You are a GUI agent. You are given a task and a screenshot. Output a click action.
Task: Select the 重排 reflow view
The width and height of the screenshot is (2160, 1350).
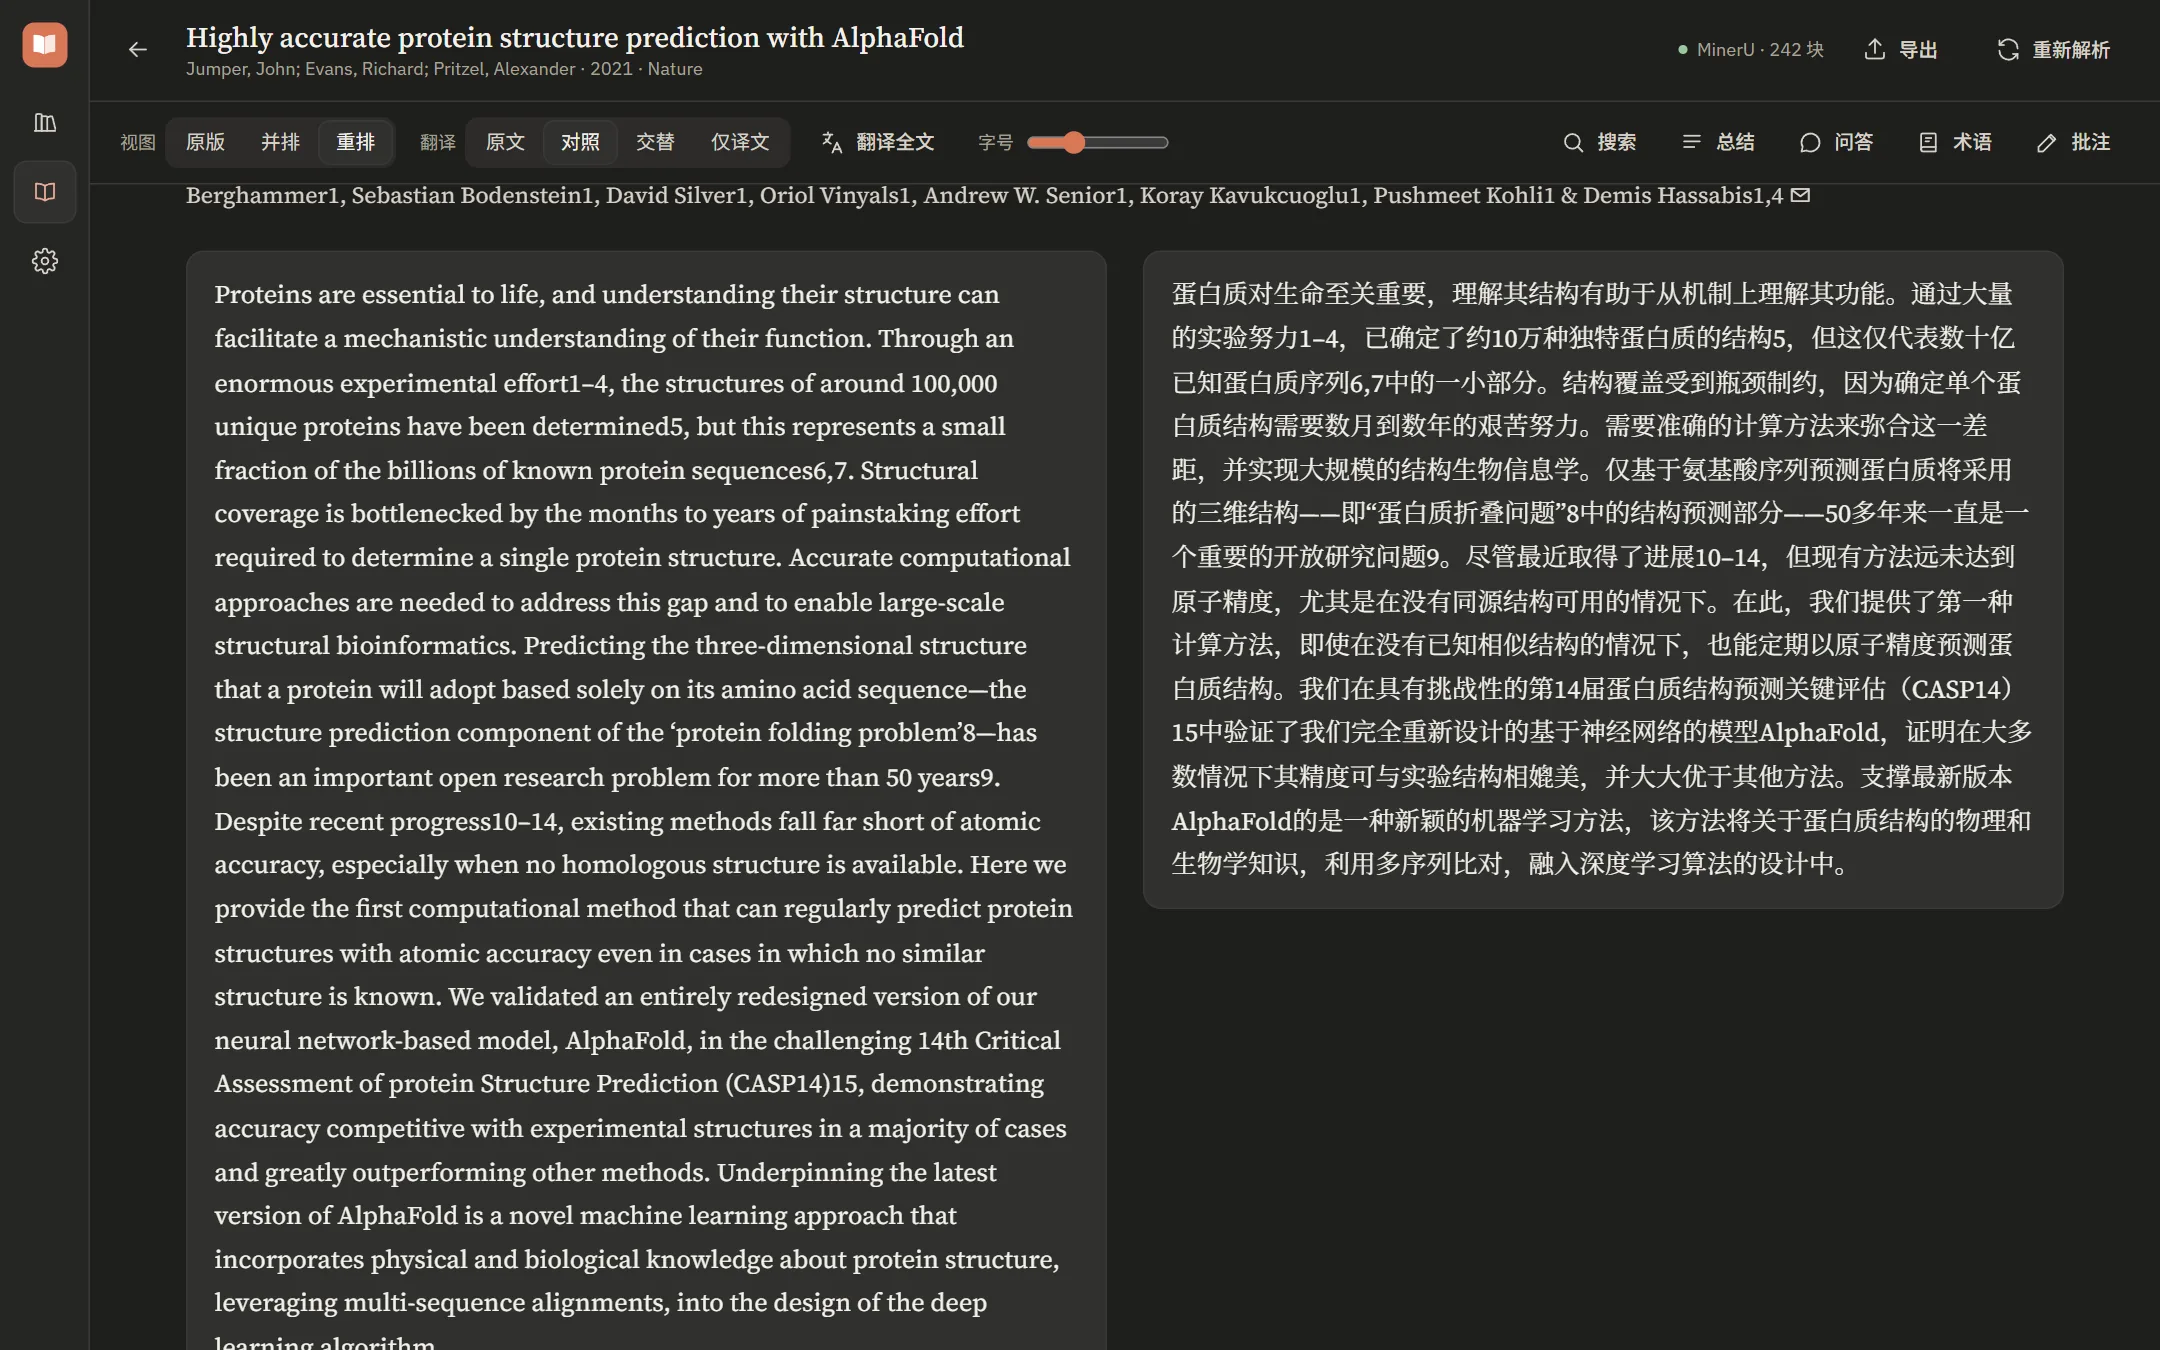(355, 142)
